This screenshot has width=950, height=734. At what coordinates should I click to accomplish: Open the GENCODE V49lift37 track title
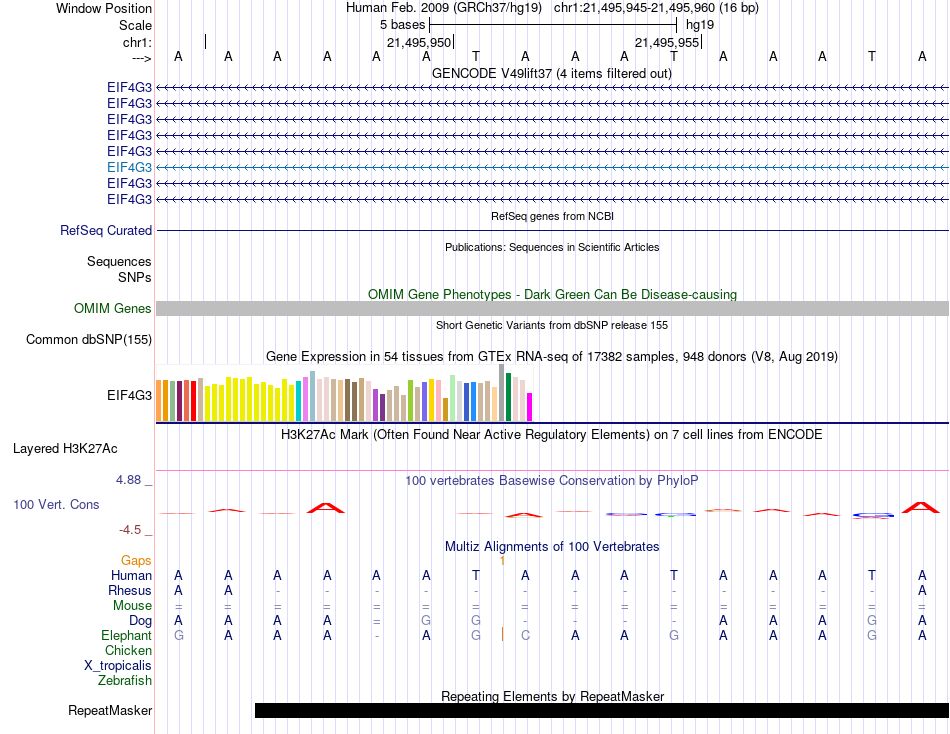point(551,73)
